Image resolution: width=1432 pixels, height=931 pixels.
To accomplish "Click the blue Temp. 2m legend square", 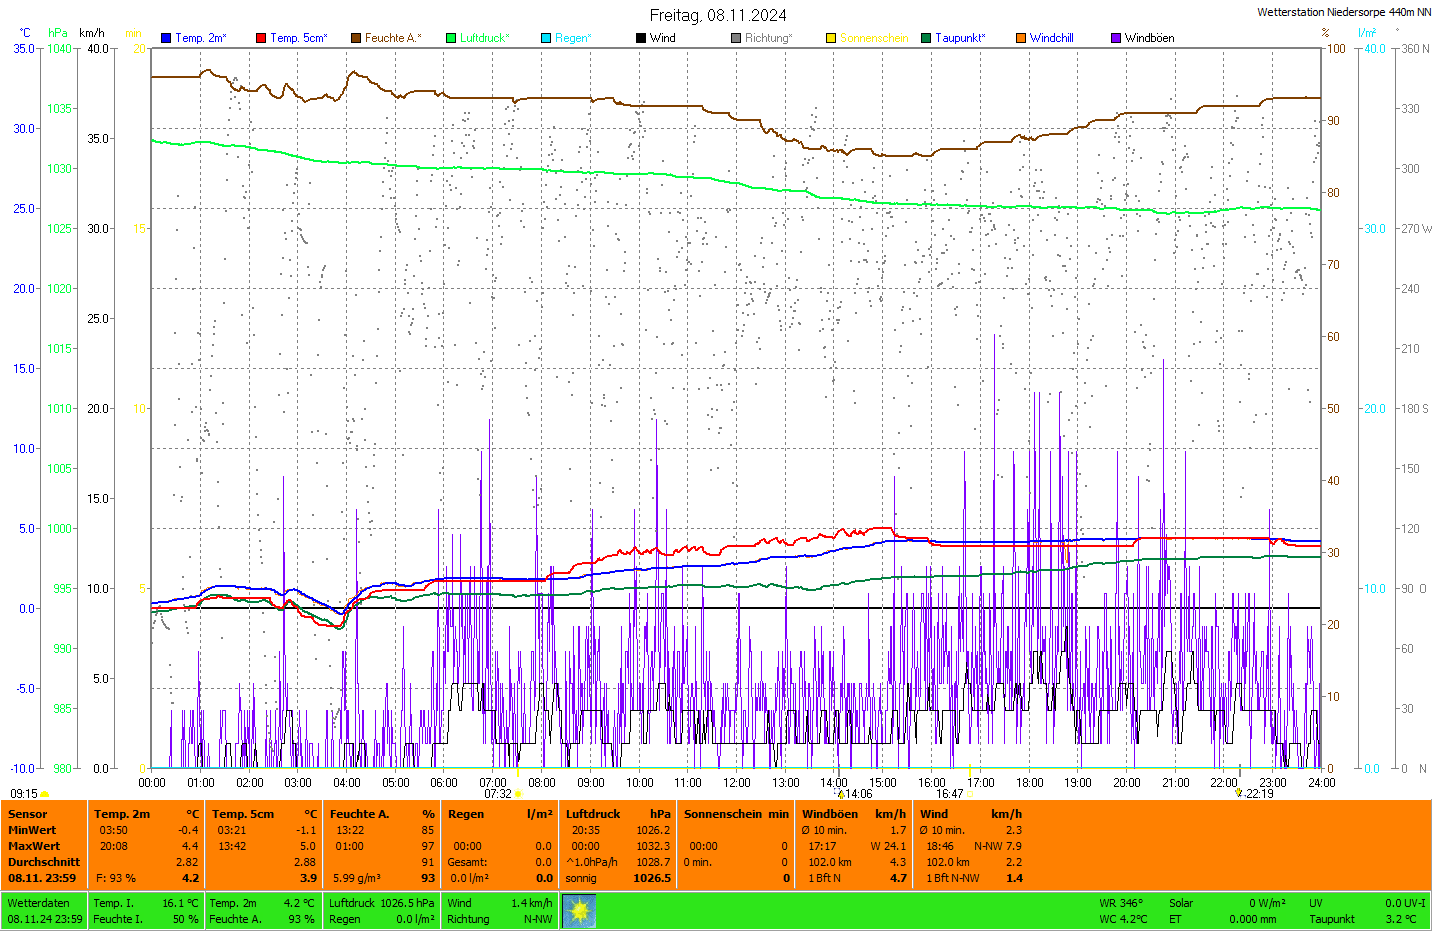I will (166, 38).
